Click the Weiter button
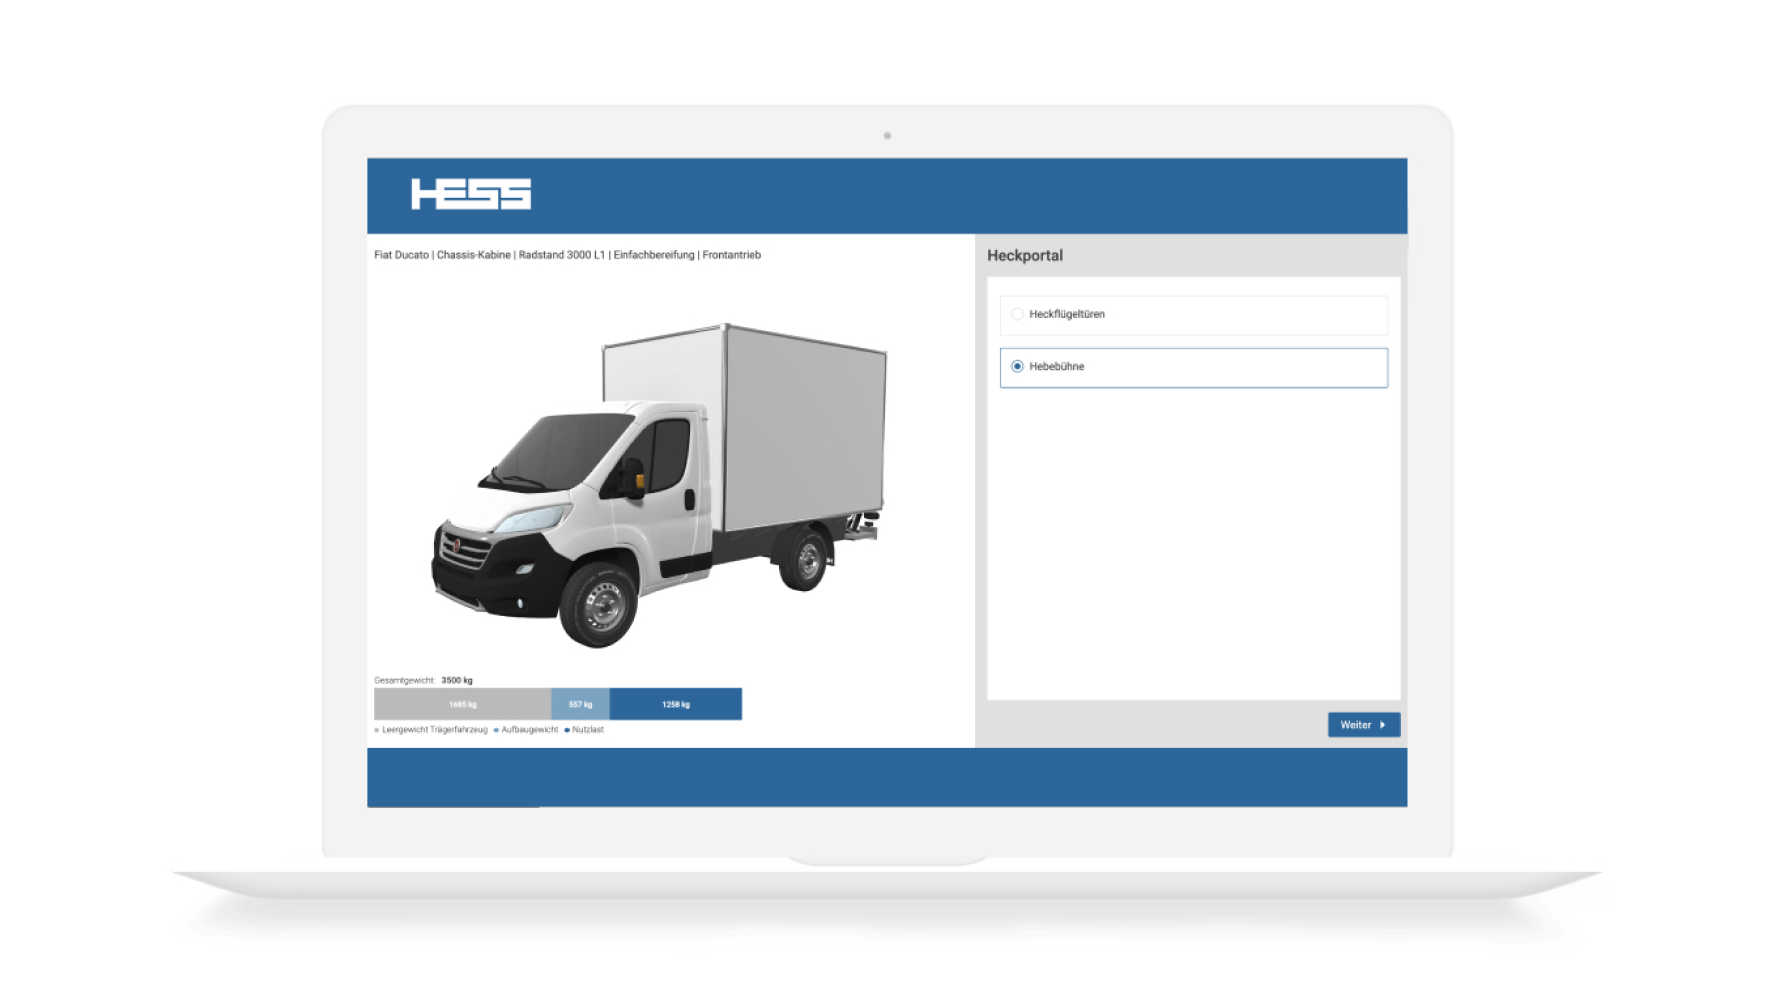 click(1363, 725)
